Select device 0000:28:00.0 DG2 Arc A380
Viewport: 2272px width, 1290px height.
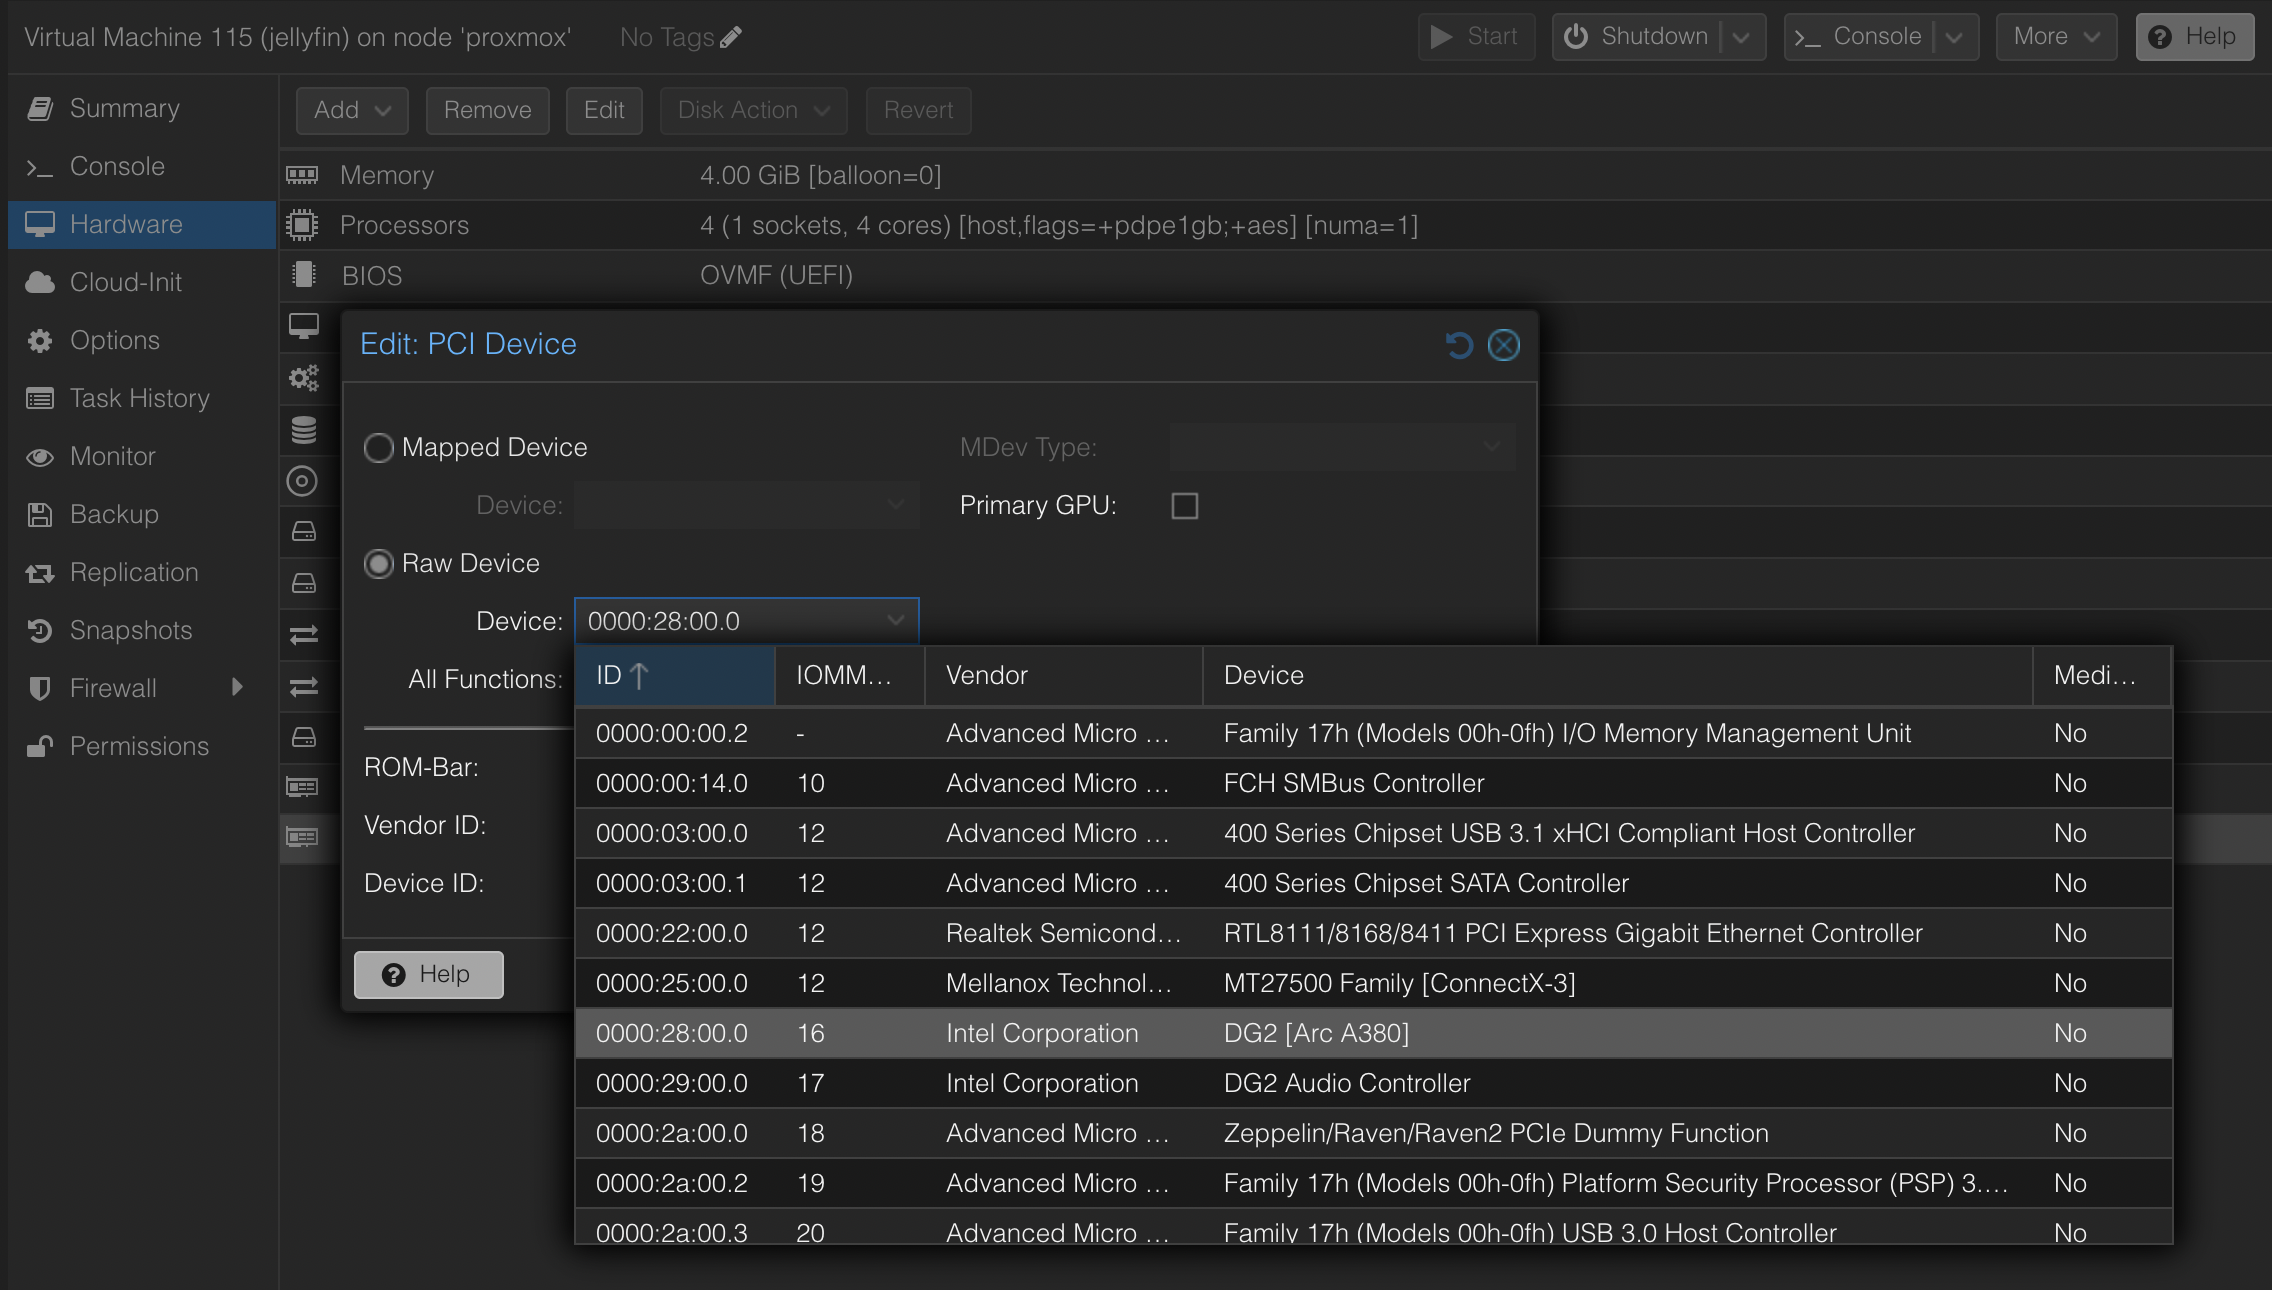point(1373,1033)
